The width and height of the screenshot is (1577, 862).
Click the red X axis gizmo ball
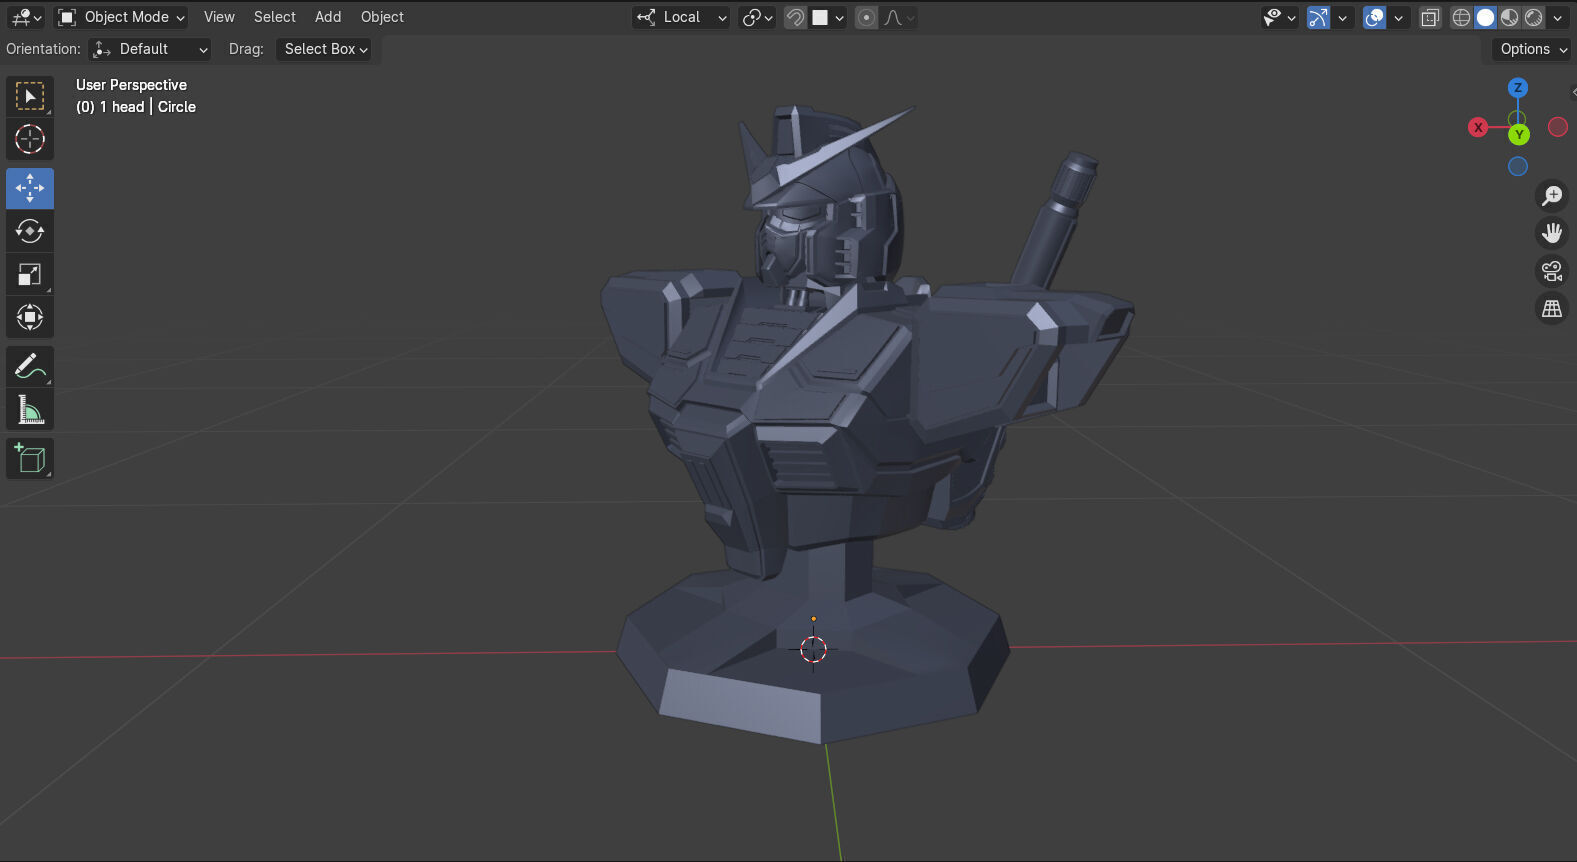pyautogui.click(x=1478, y=127)
